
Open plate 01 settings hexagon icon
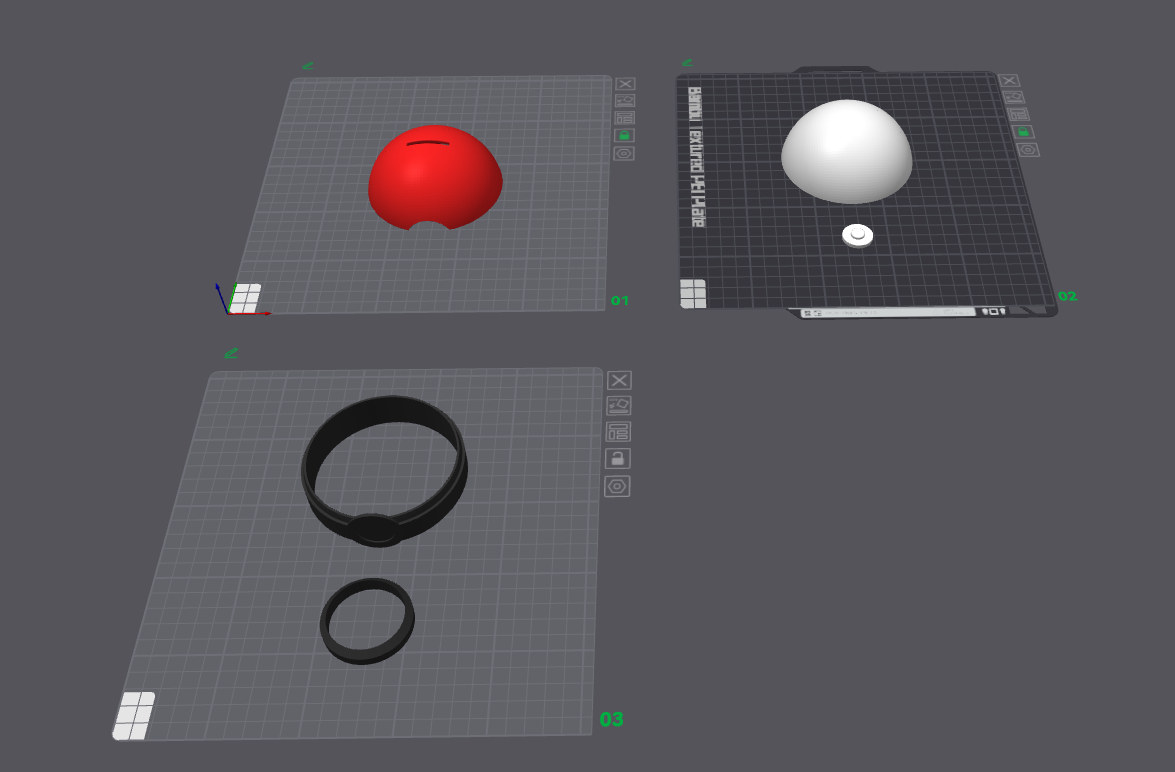point(623,154)
